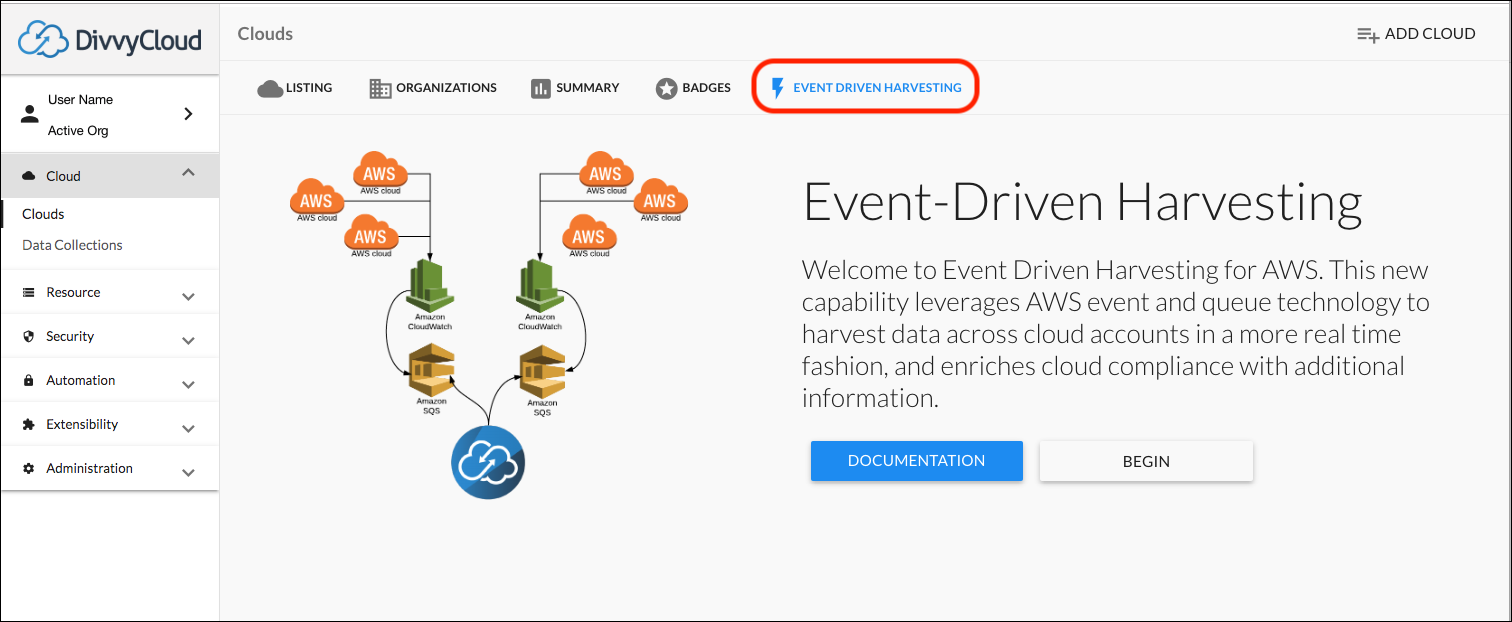Image resolution: width=1512 pixels, height=622 pixels.
Task: Click the Clouds page title
Action: click(265, 34)
